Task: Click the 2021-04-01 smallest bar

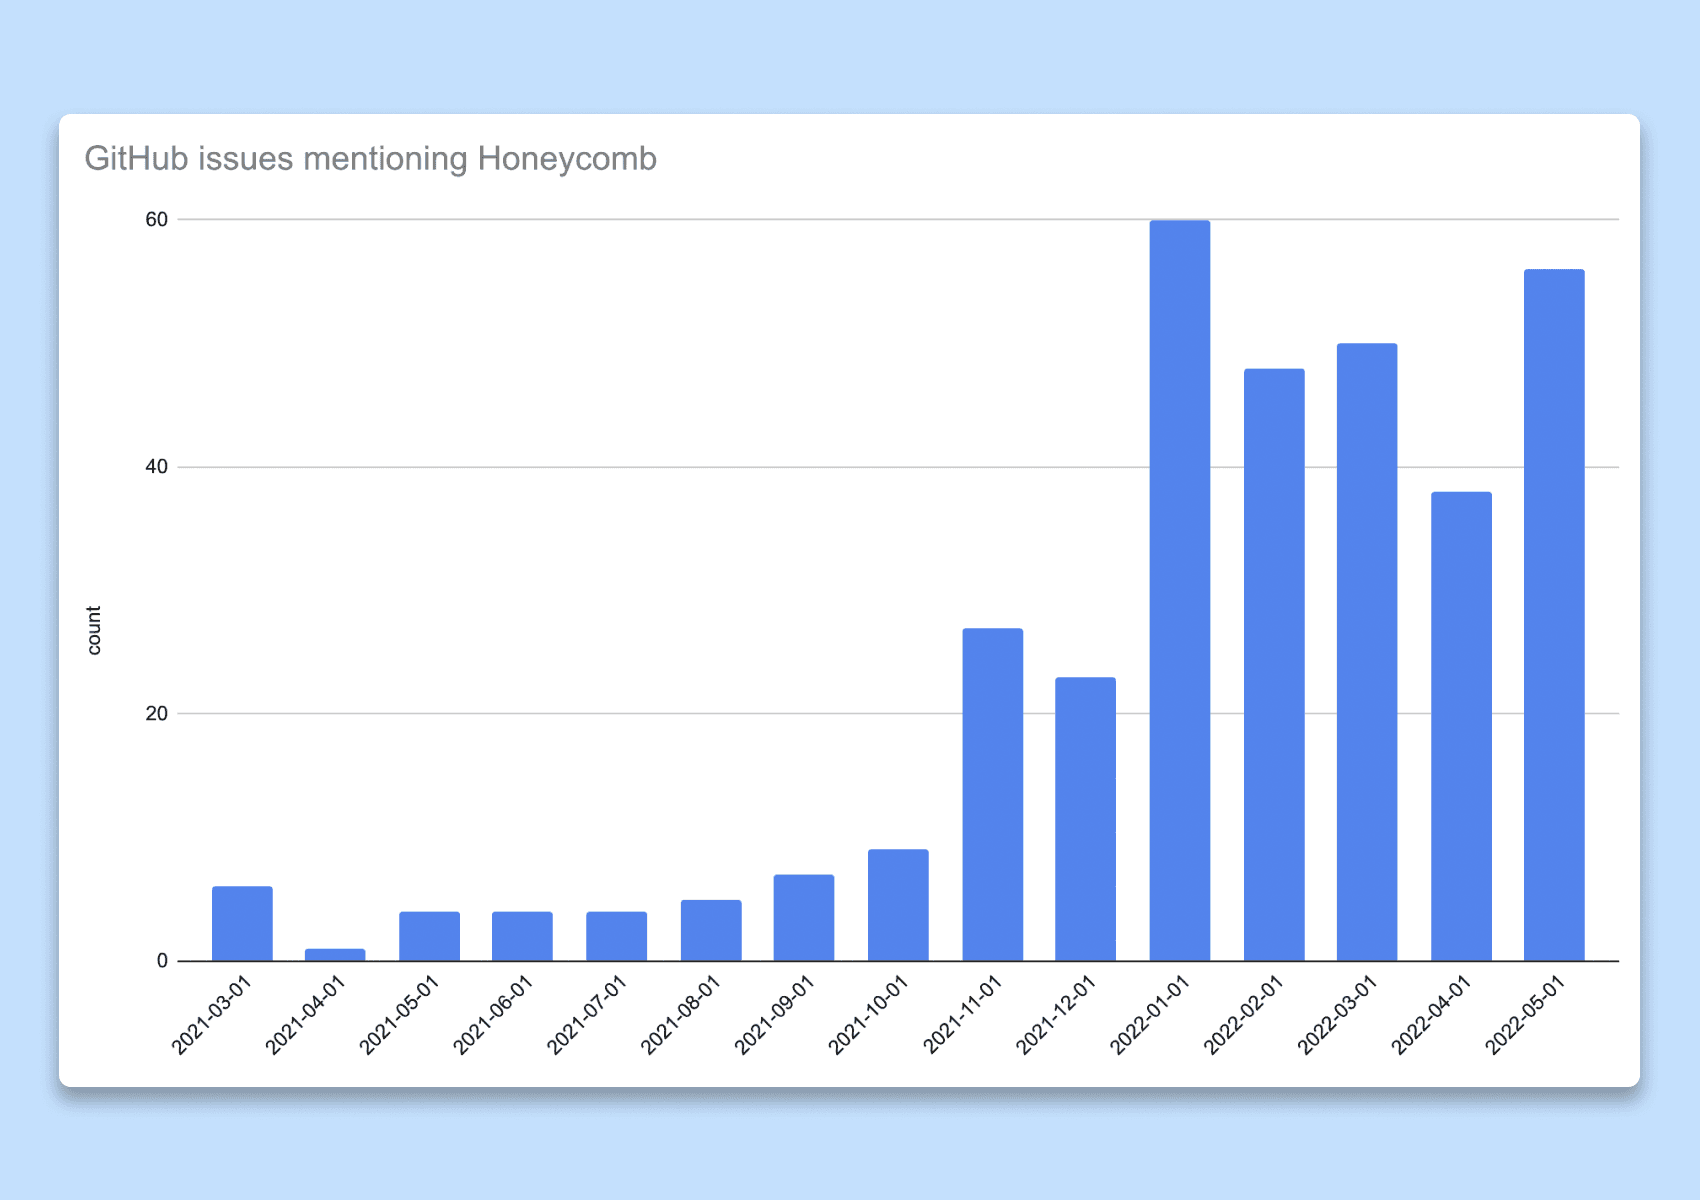Action: pyautogui.click(x=335, y=955)
